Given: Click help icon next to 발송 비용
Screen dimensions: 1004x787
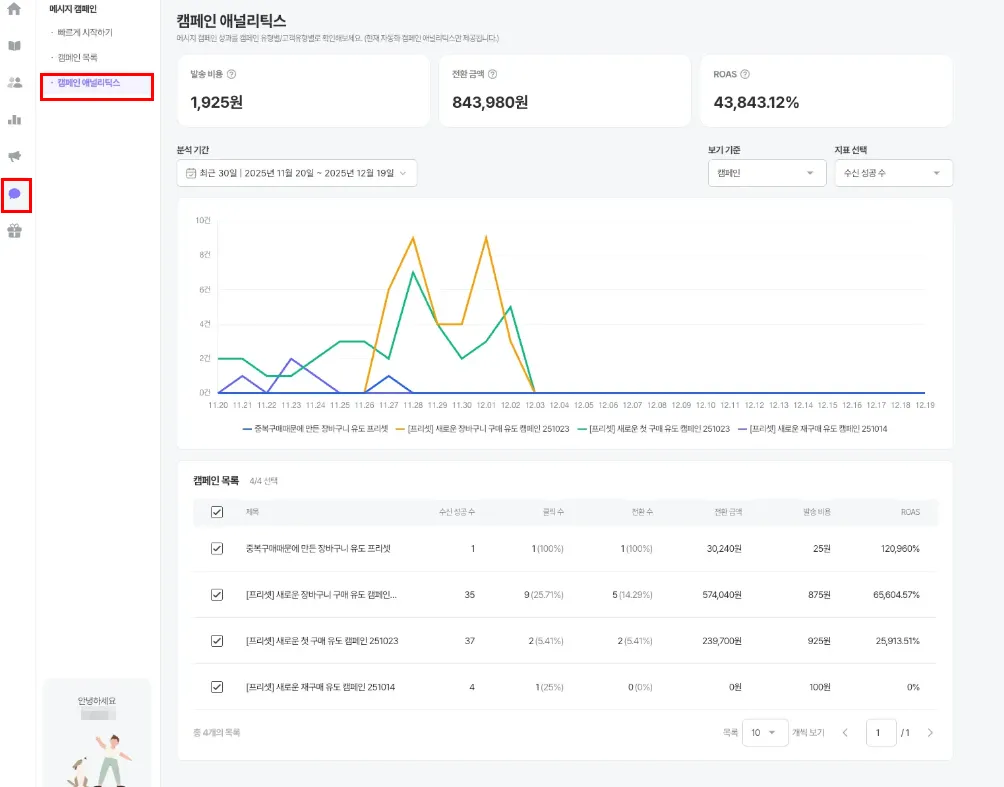Looking at the screenshot, I should [232, 74].
